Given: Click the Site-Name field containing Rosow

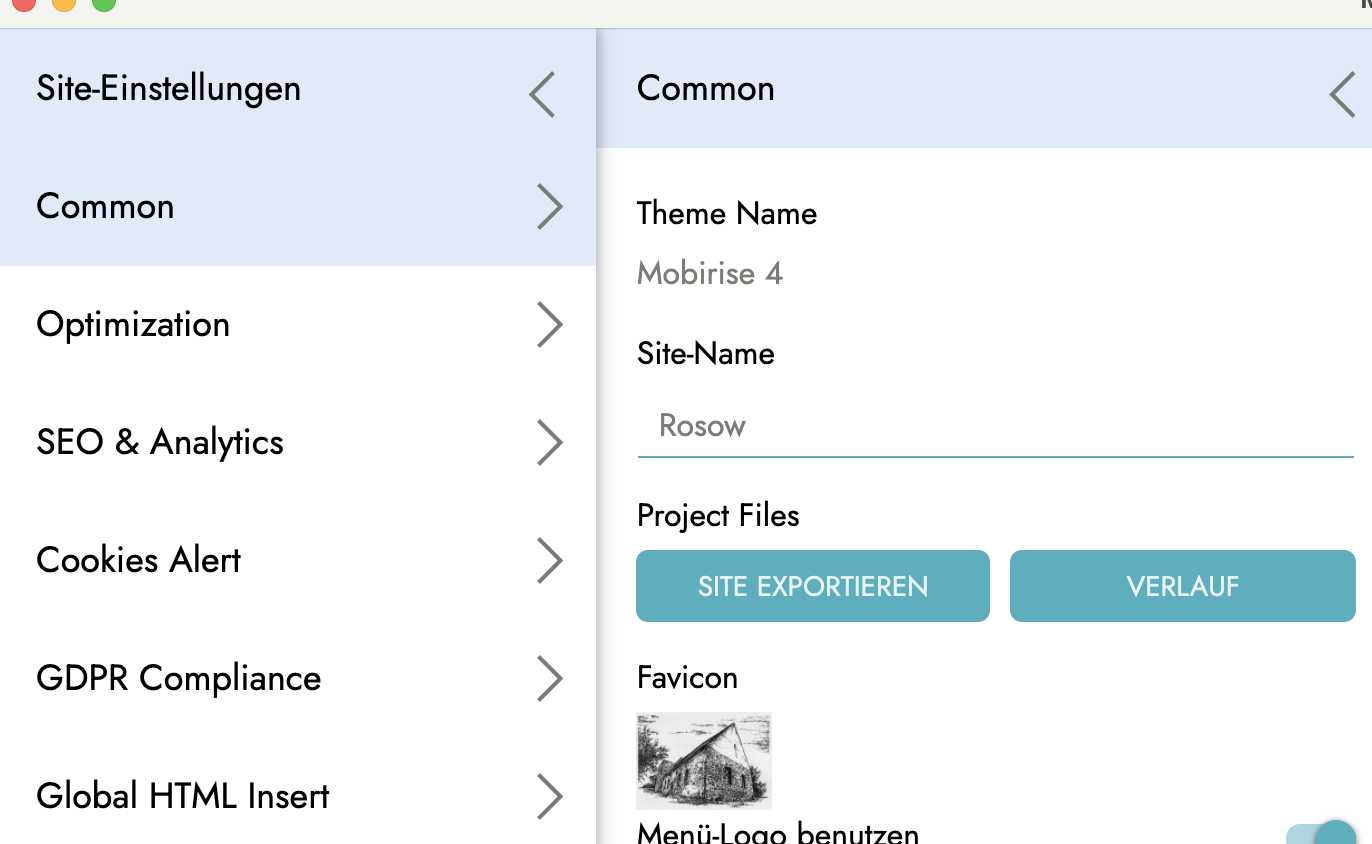Looking at the screenshot, I should [995, 426].
